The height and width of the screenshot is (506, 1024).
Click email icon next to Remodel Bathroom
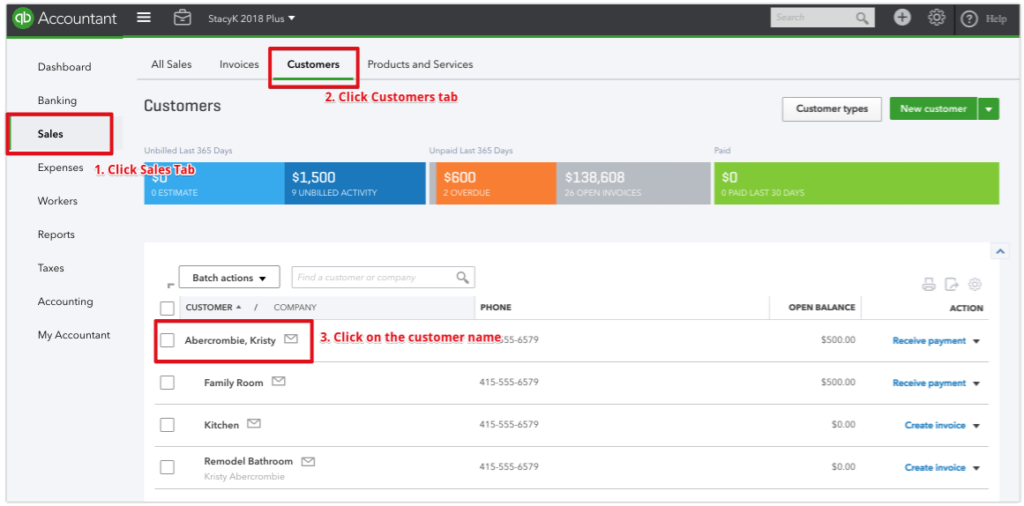(x=308, y=461)
